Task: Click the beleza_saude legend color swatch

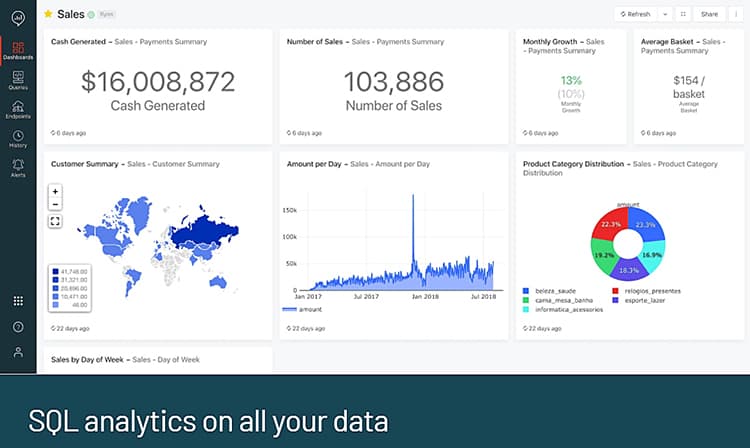Action: pos(527,289)
